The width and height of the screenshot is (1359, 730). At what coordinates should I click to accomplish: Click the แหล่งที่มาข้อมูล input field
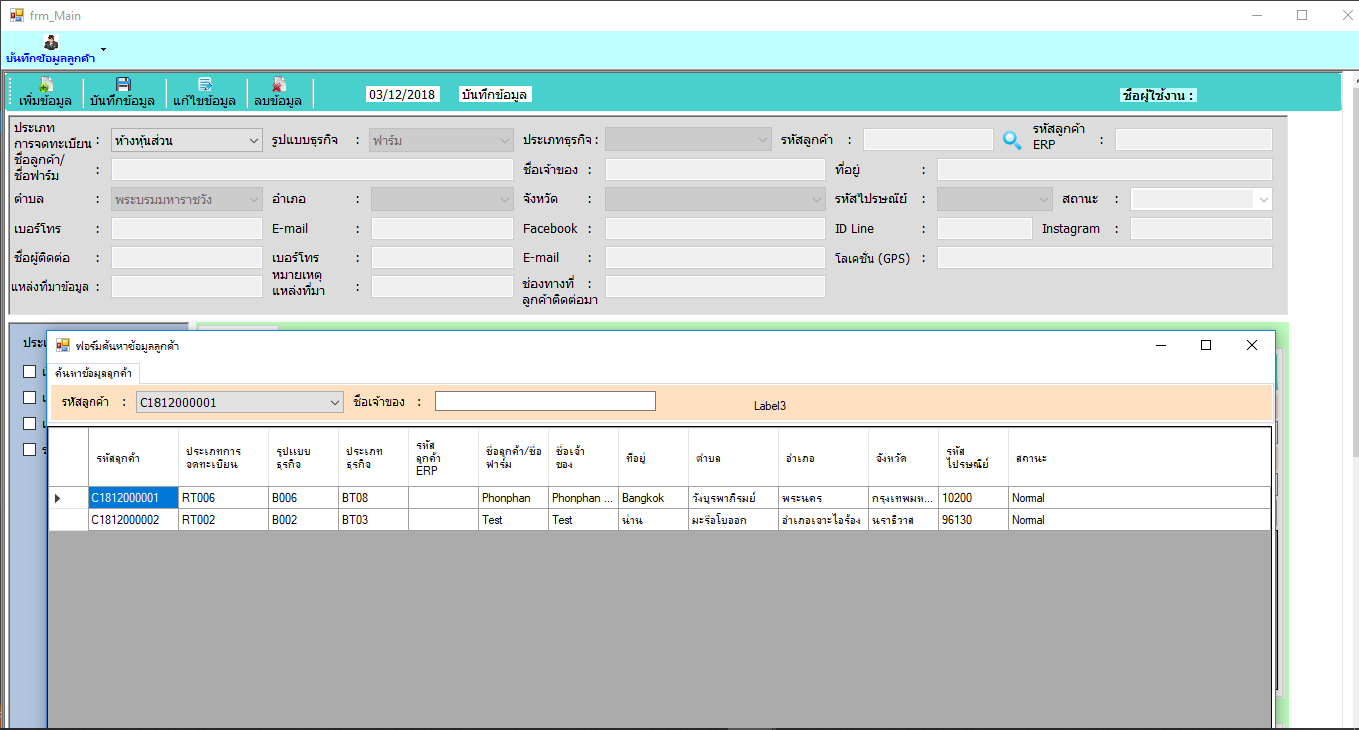click(186, 287)
